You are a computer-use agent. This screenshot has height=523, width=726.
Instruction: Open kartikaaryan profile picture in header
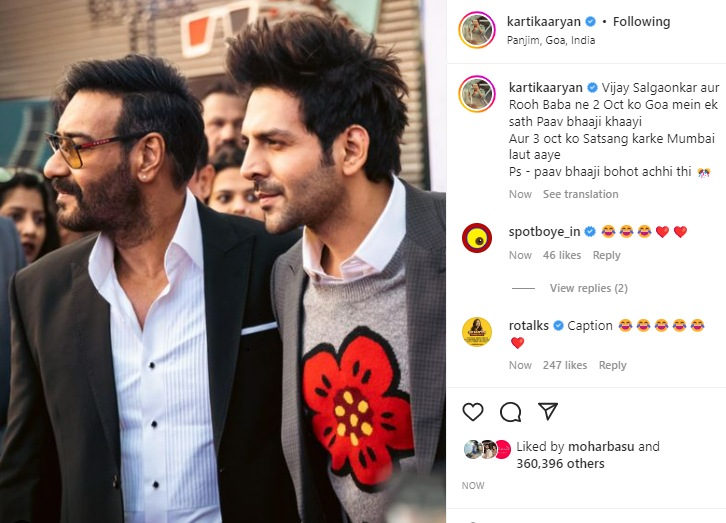point(477,30)
